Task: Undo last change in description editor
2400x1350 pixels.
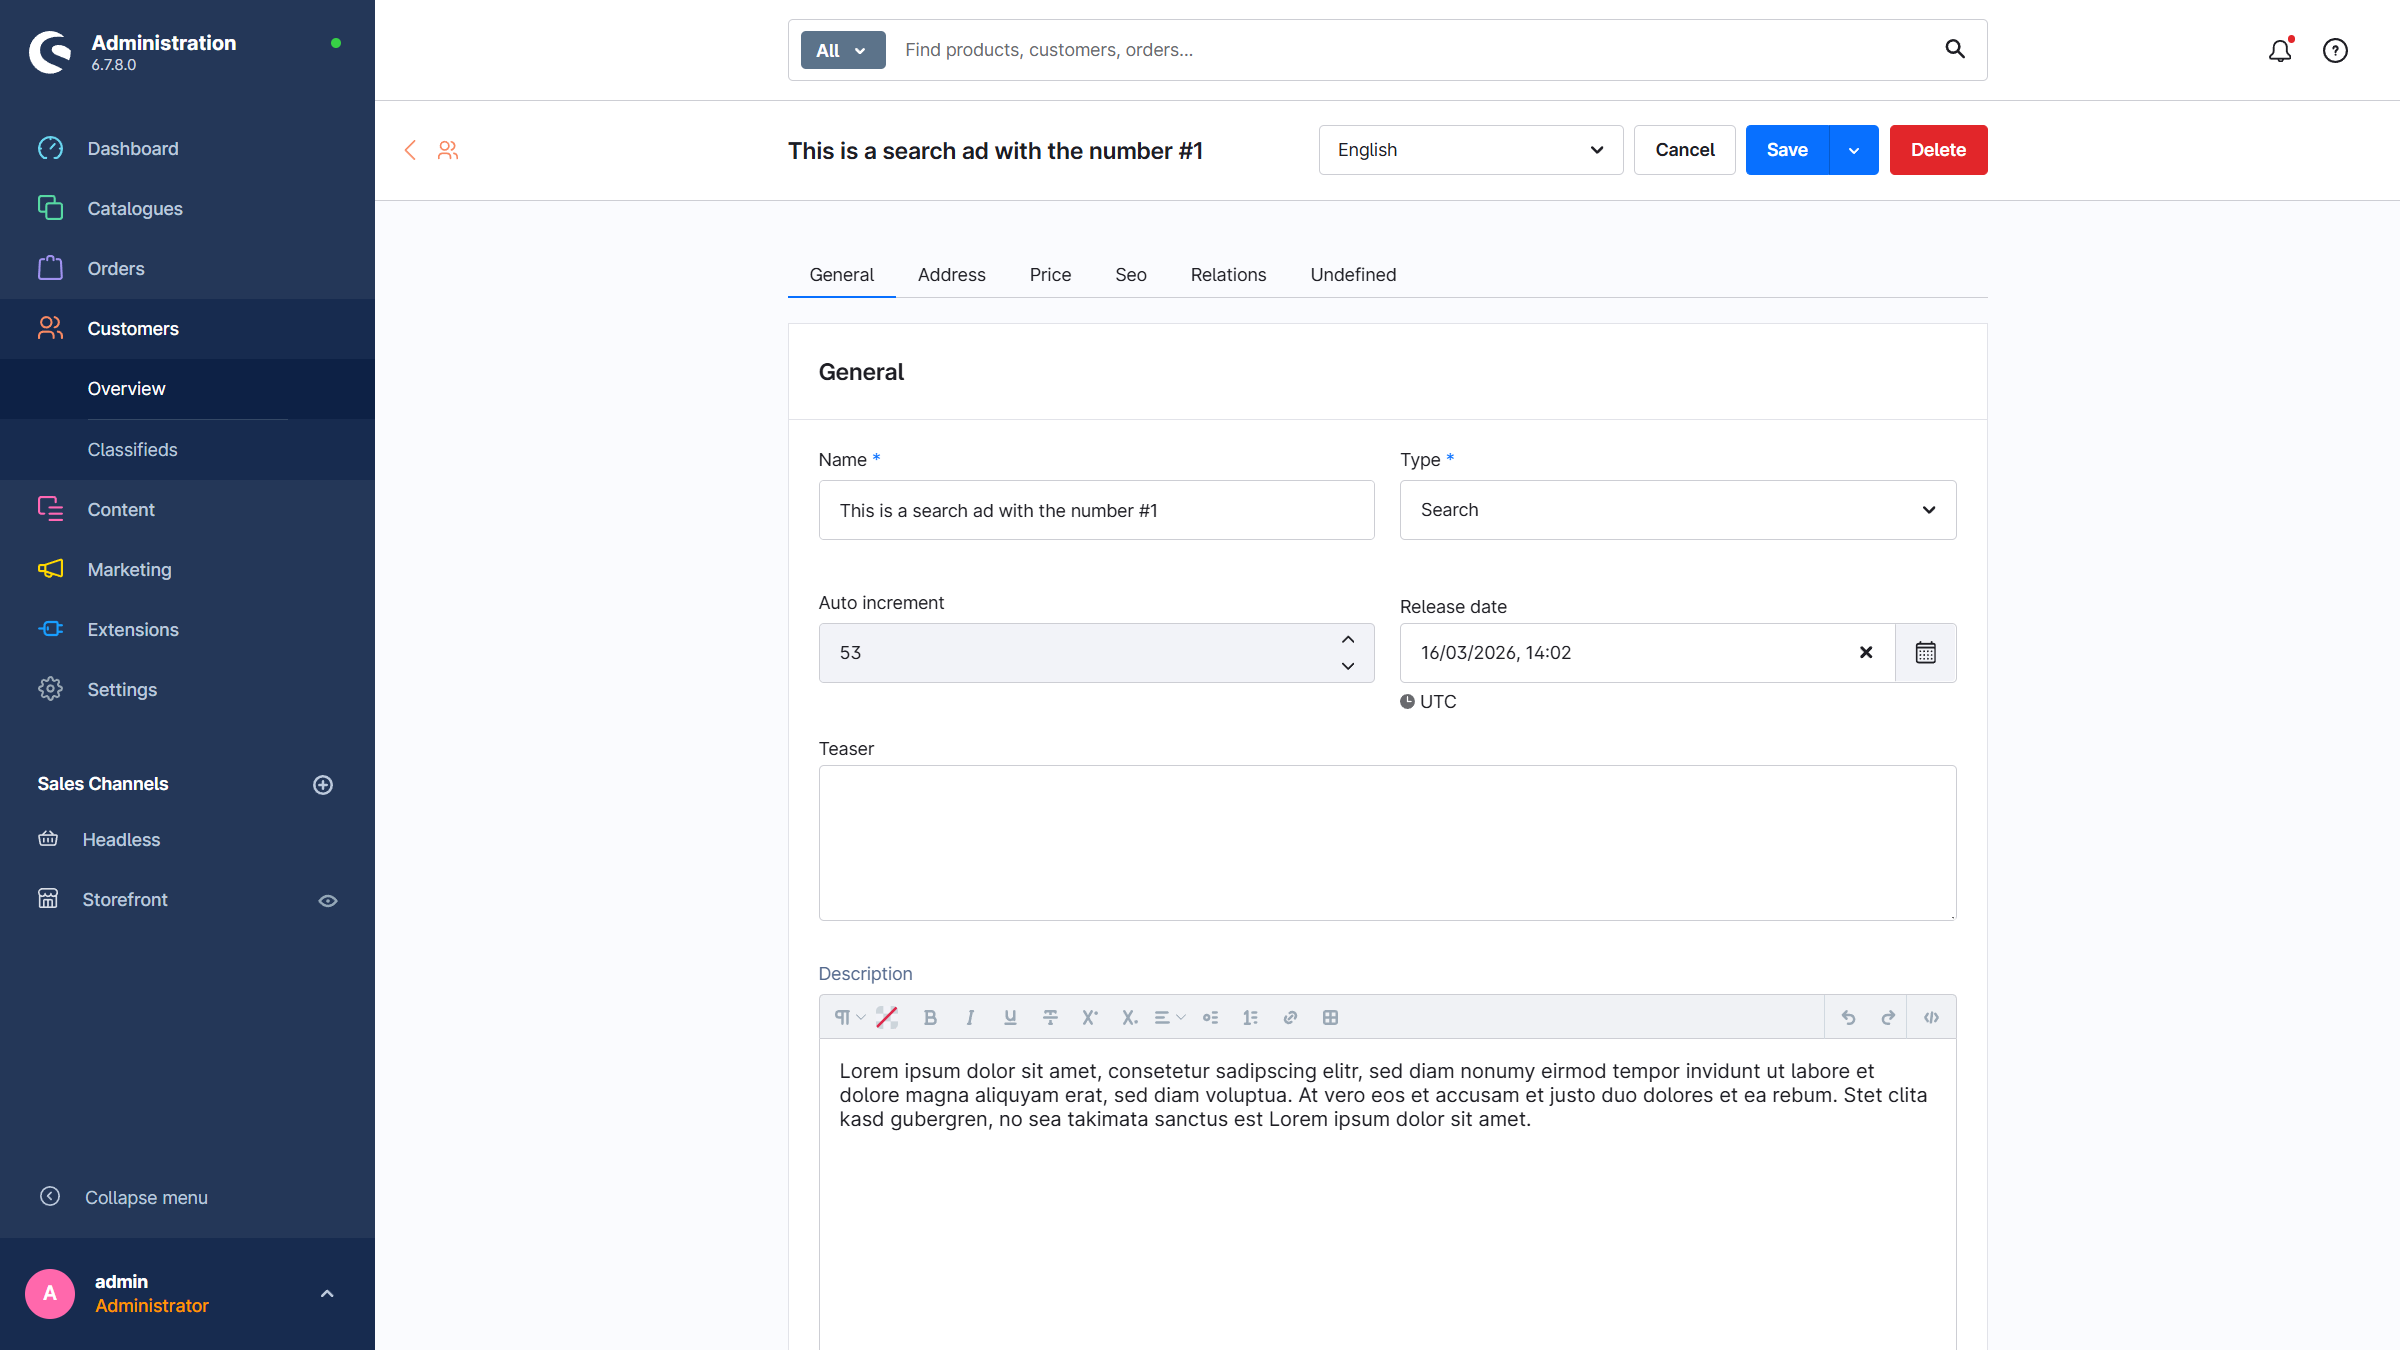Action: click(1848, 1017)
